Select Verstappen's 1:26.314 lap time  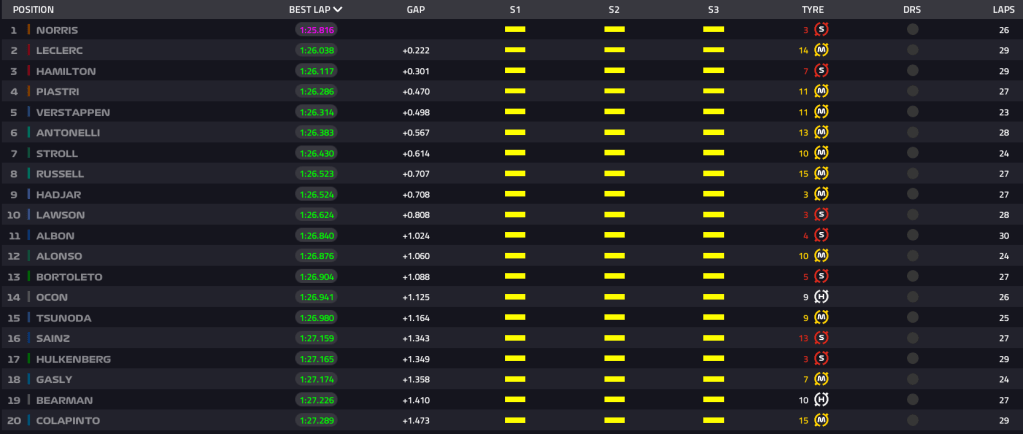point(316,112)
